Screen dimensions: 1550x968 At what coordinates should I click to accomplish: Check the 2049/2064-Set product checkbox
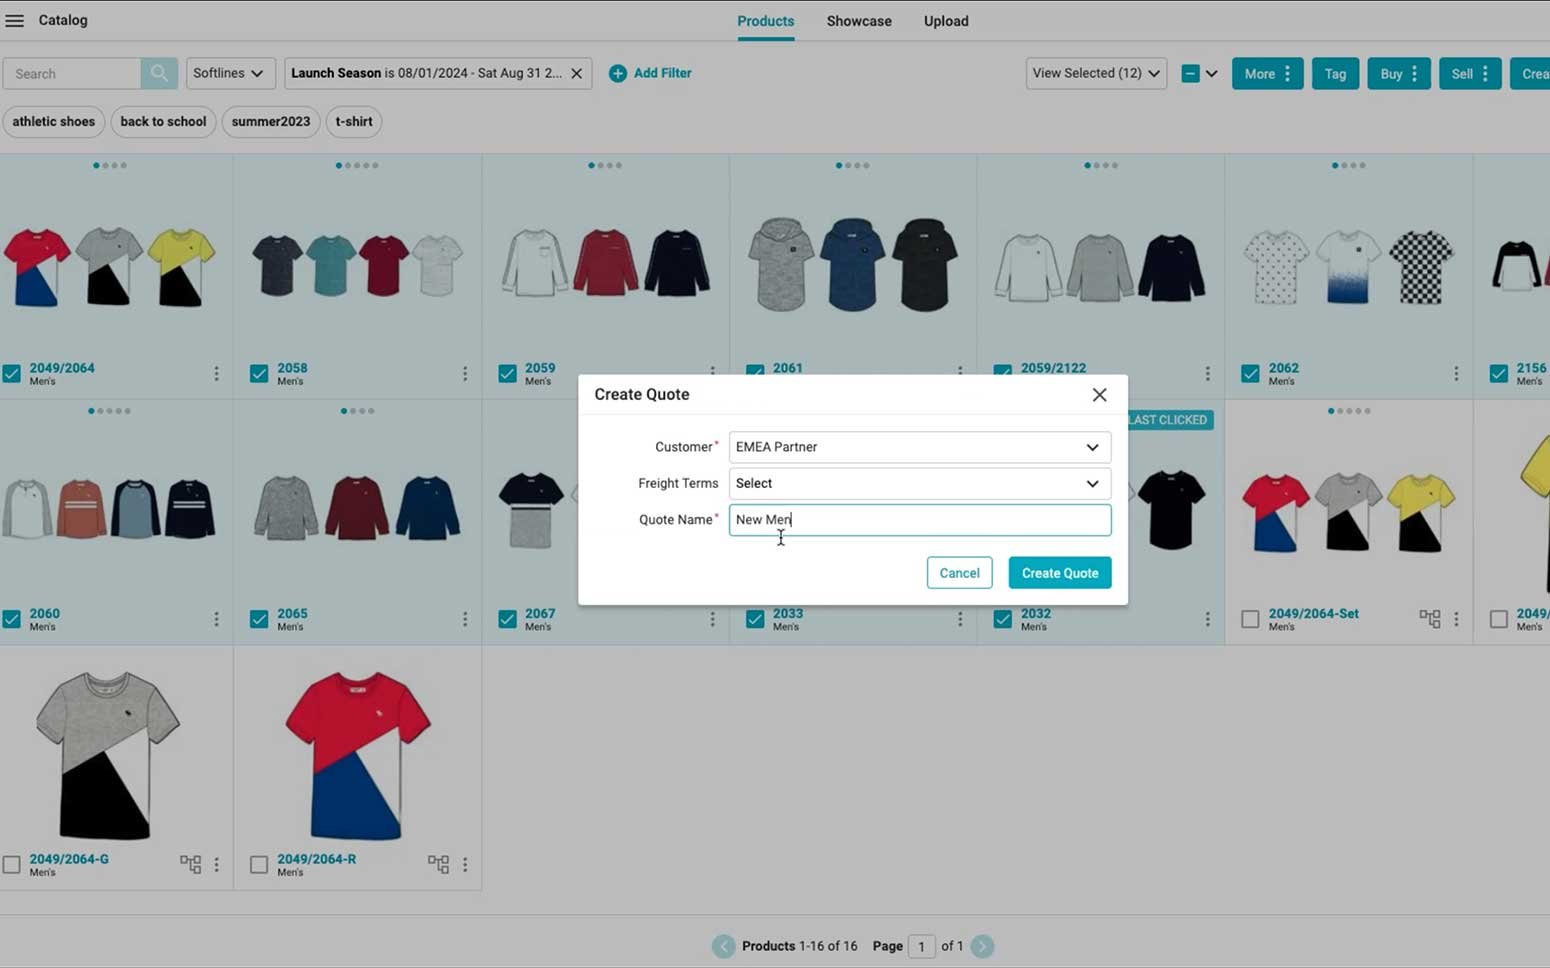pos(1250,620)
